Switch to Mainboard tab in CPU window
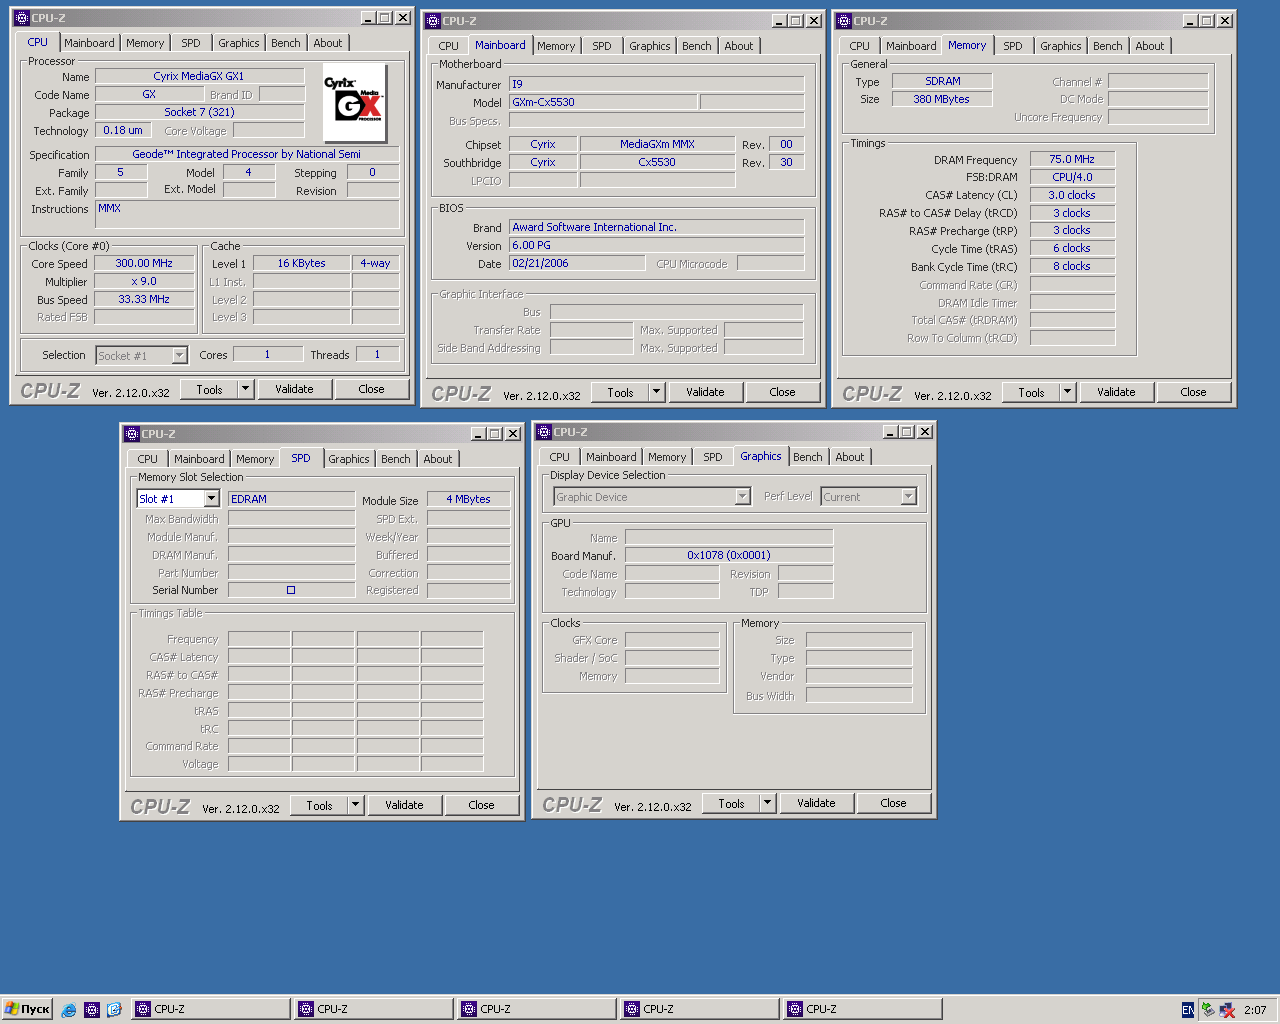Screen dimensions: 1280x1024 89,43
